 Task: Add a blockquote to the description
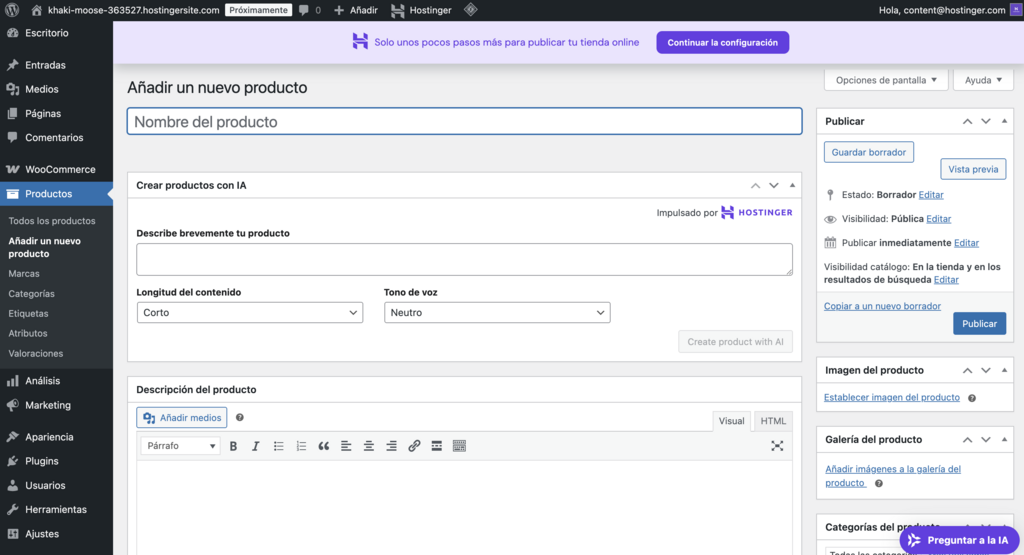324,446
